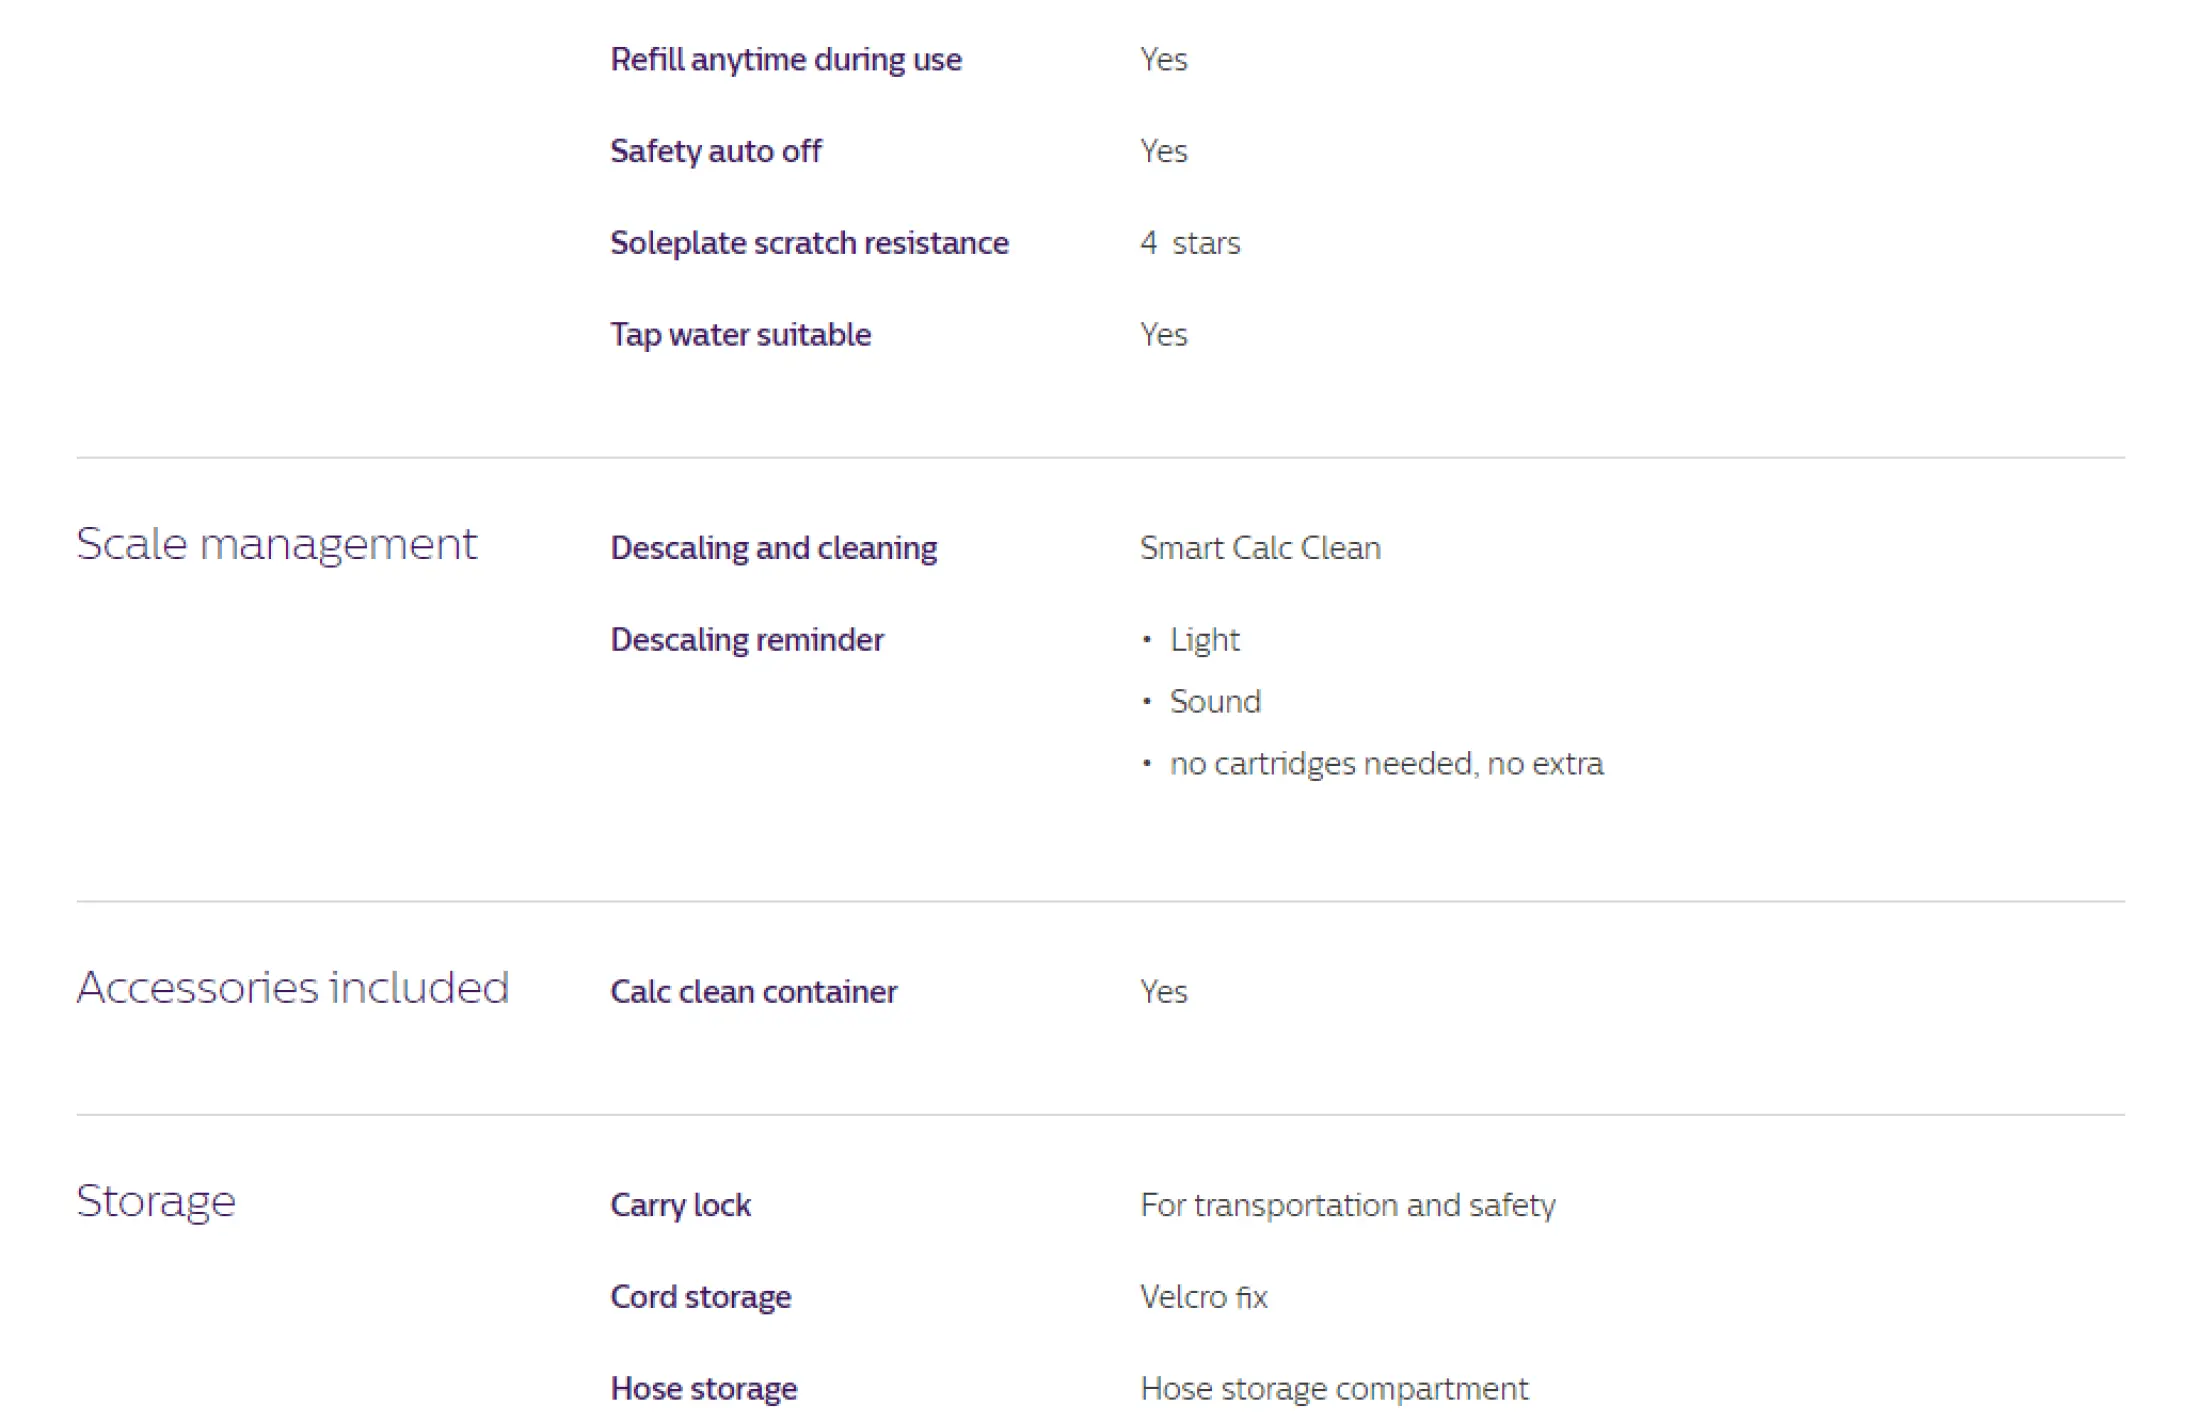Screen dimensions: 2200x1421
Task: Click the Scale management section heading
Action: coord(276,545)
